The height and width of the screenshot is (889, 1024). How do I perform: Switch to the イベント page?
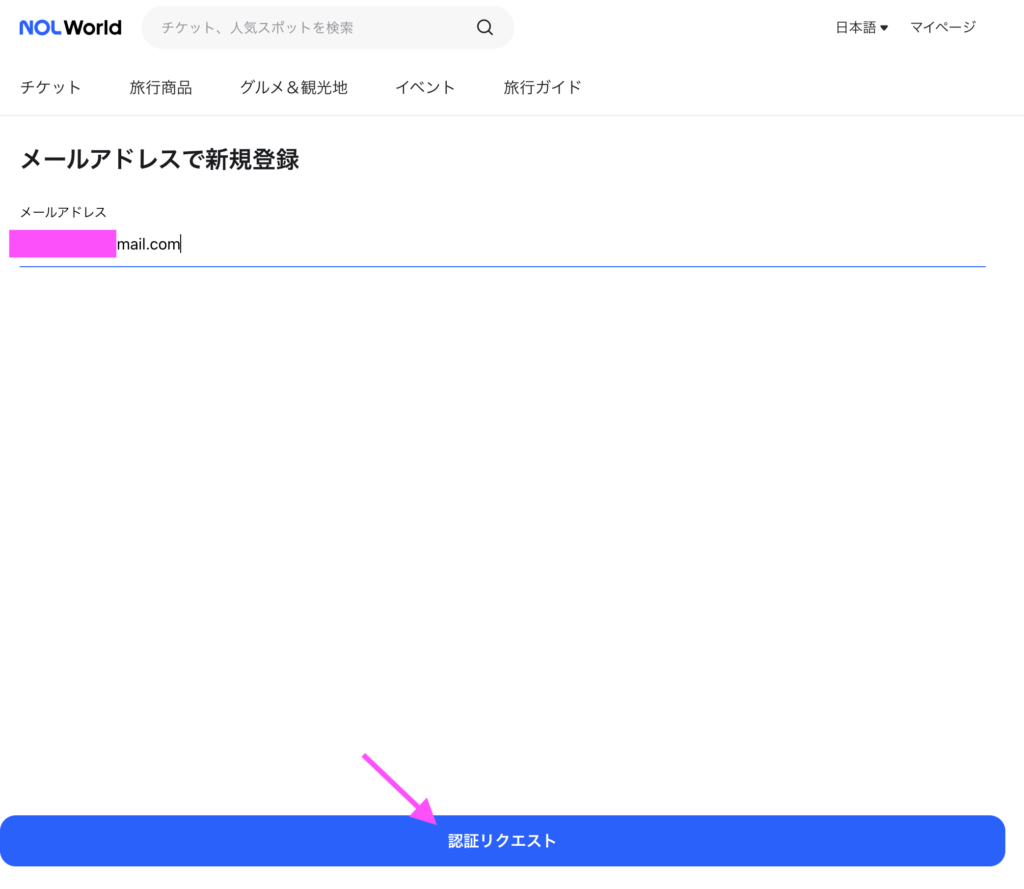(425, 87)
